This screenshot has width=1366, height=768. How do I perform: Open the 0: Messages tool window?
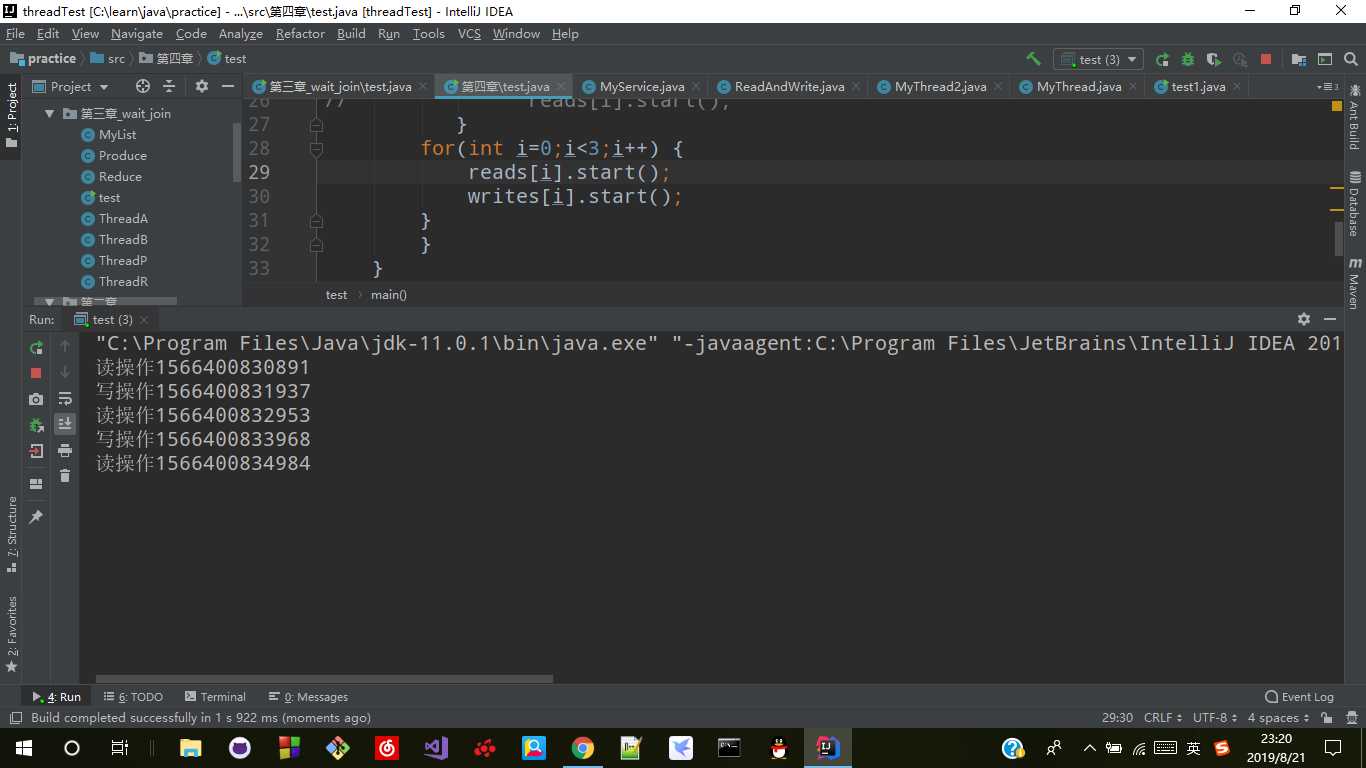tap(308, 697)
